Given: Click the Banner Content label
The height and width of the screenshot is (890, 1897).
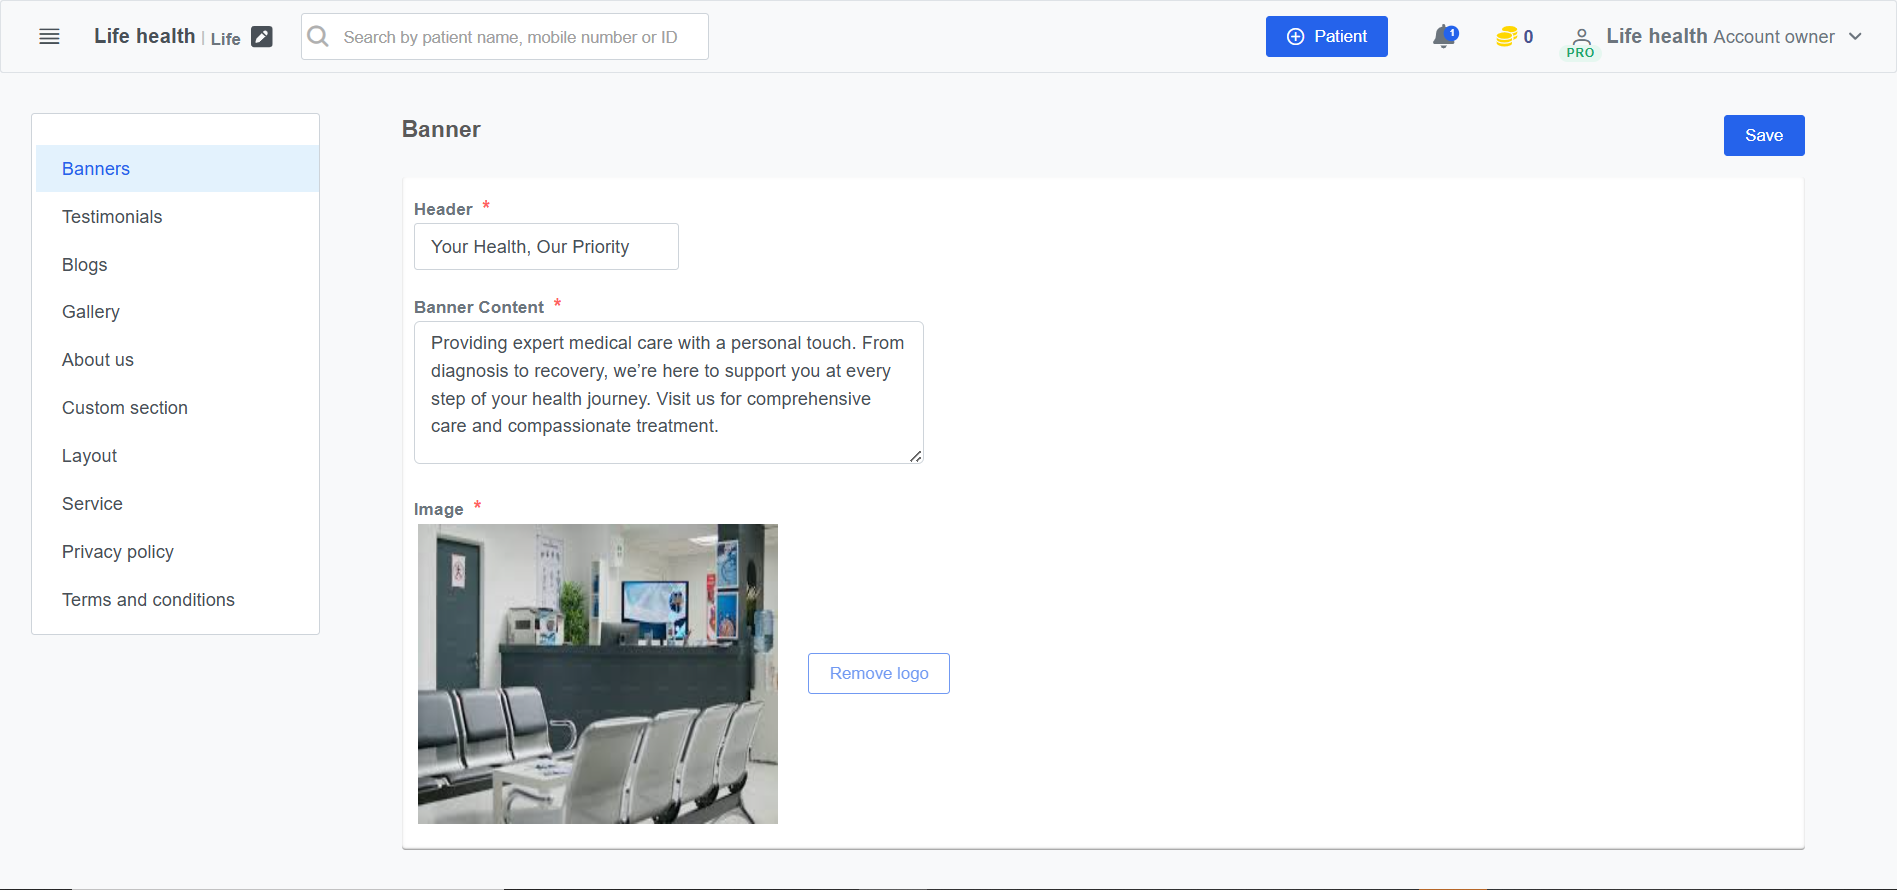Looking at the screenshot, I should (x=479, y=307).
